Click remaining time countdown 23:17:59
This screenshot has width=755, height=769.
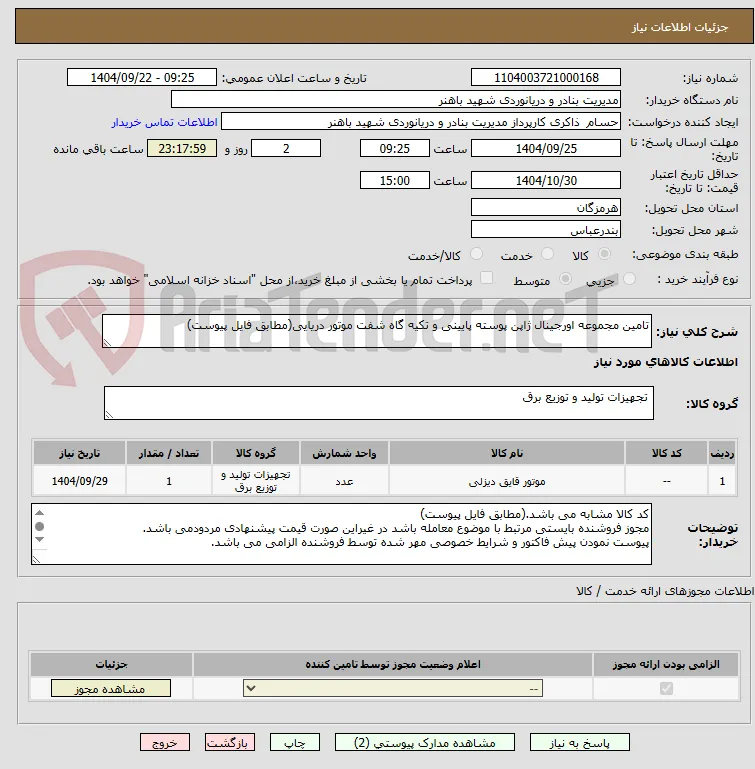182,148
